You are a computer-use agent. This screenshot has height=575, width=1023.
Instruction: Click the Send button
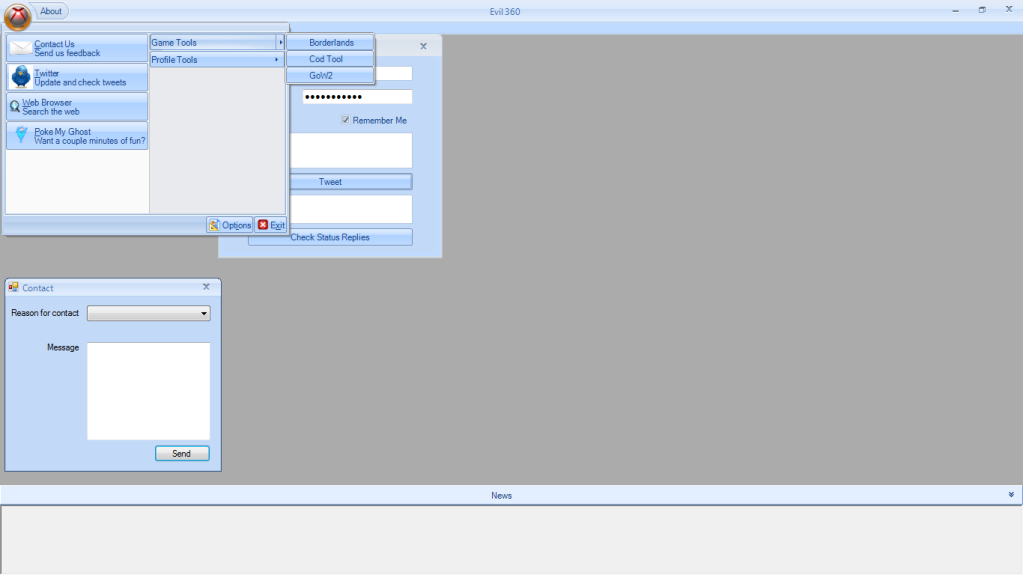(182, 453)
